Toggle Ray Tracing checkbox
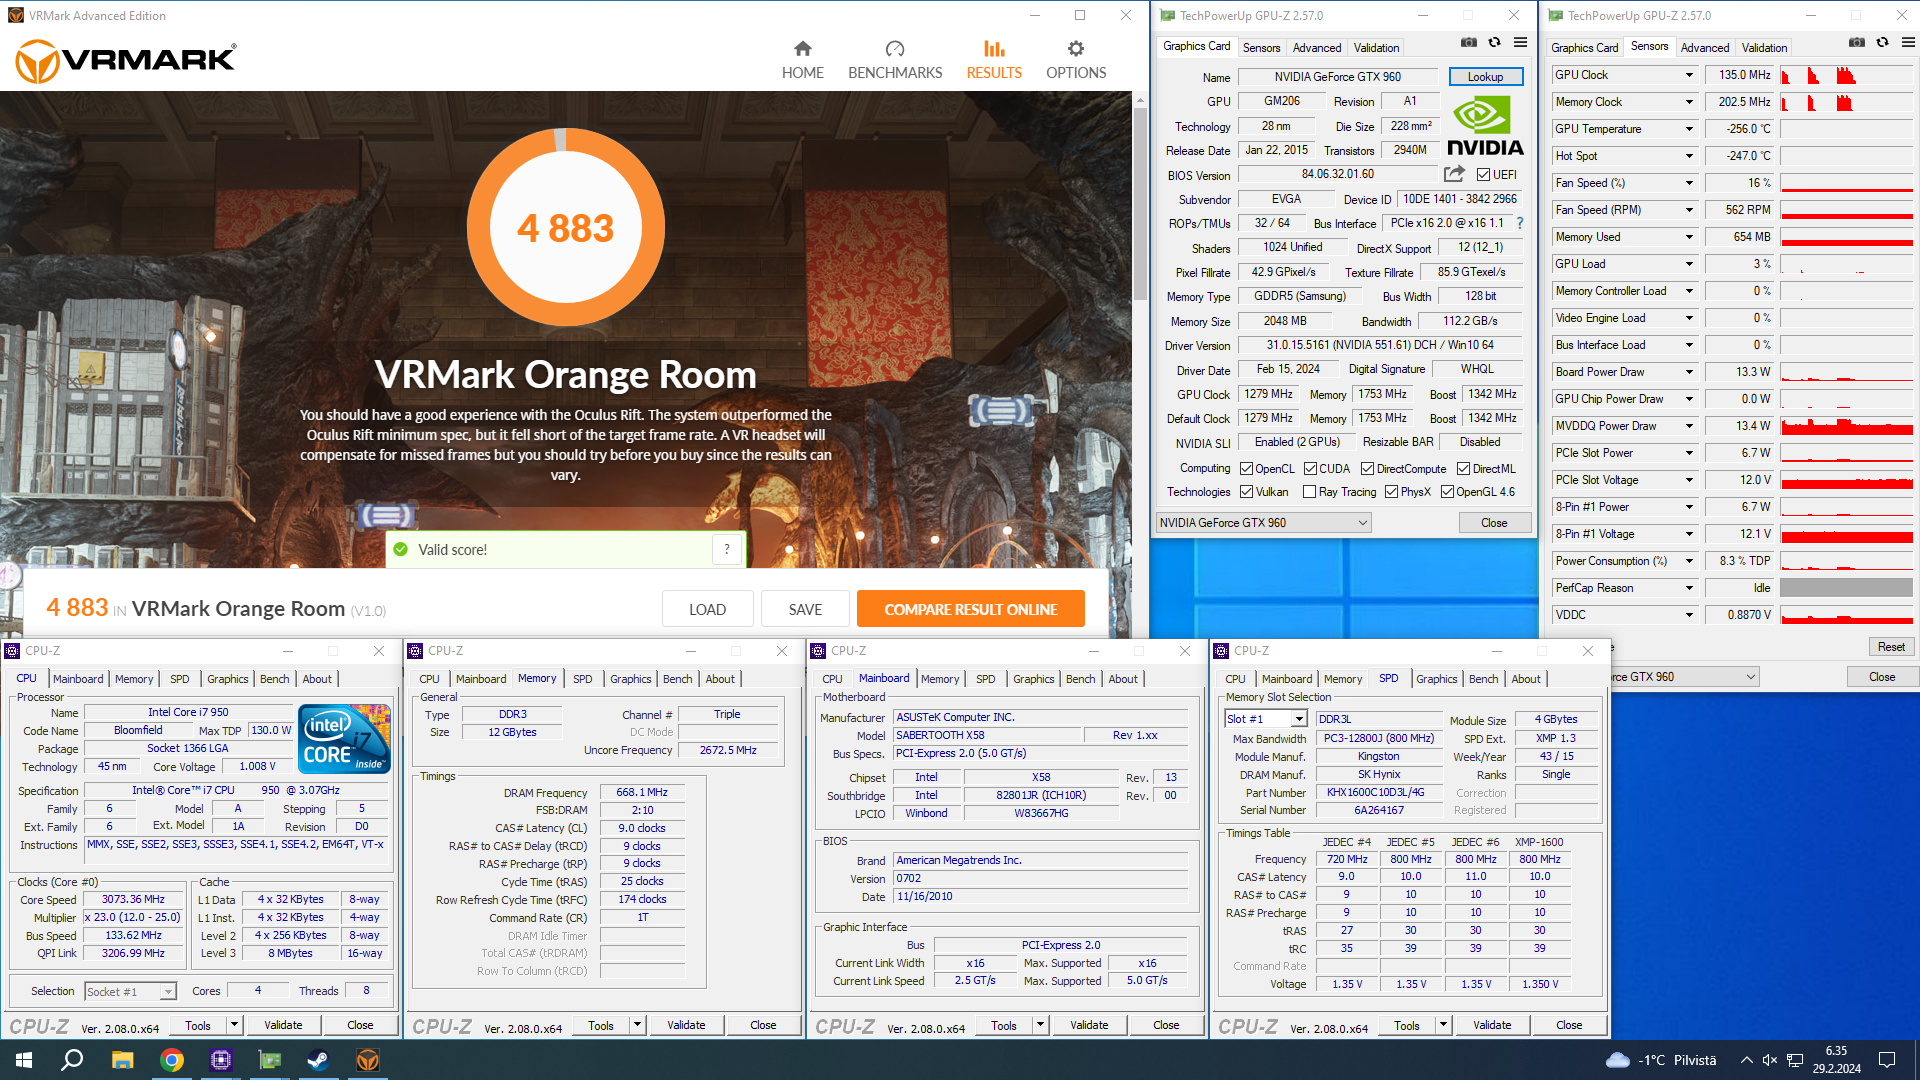This screenshot has height=1080, width=1920. (x=1309, y=492)
